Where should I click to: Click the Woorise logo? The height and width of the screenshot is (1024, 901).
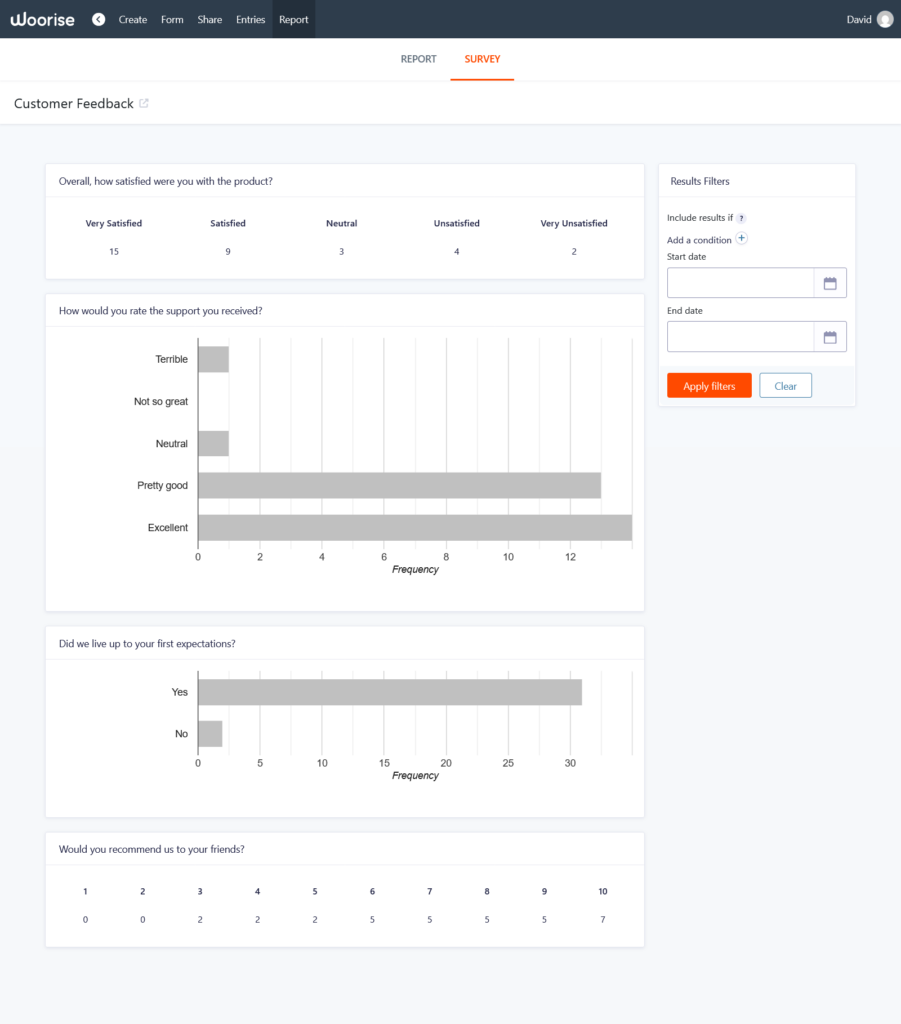tap(41, 18)
